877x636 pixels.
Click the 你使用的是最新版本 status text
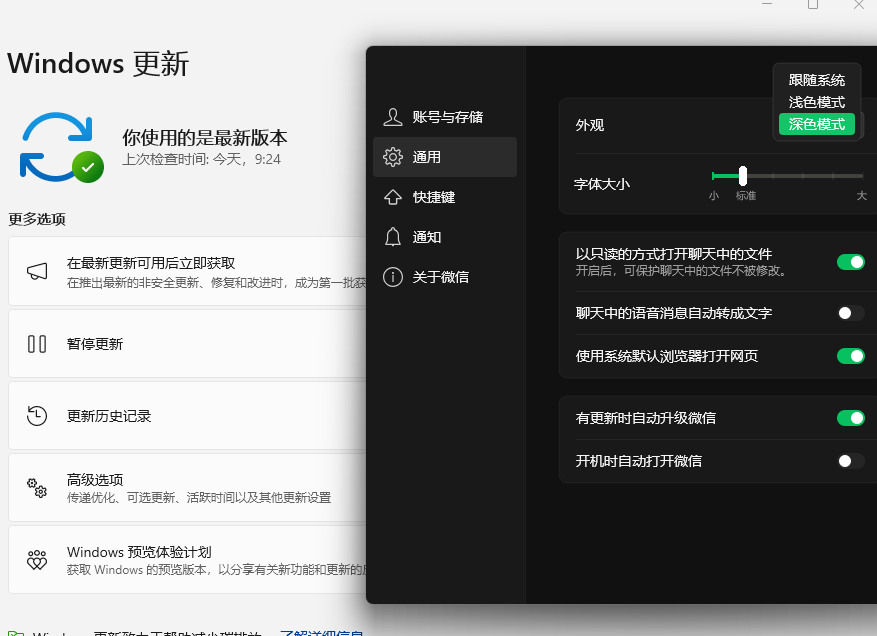pyautogui.click(x=205, y=138)
